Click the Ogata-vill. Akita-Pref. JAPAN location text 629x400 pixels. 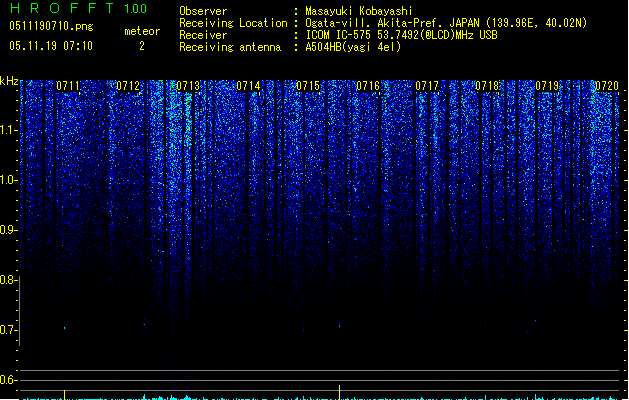pyautogui.click(x=446, y=23)
